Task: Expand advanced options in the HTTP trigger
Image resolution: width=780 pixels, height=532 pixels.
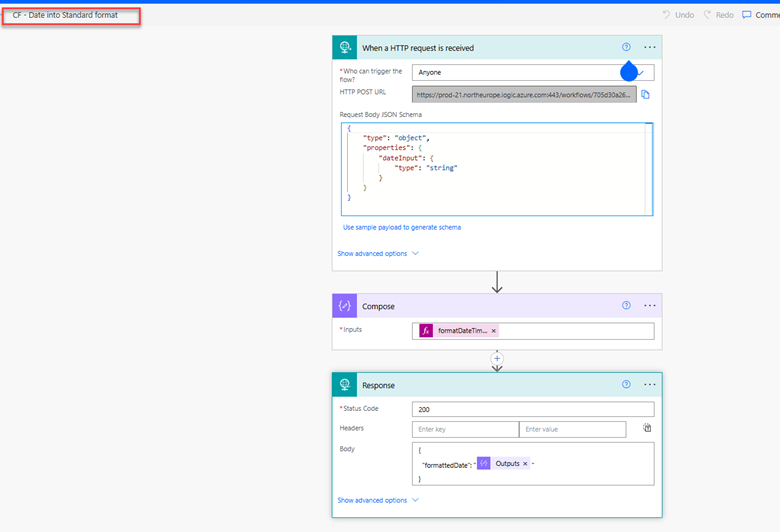Action: coord(378,253)
